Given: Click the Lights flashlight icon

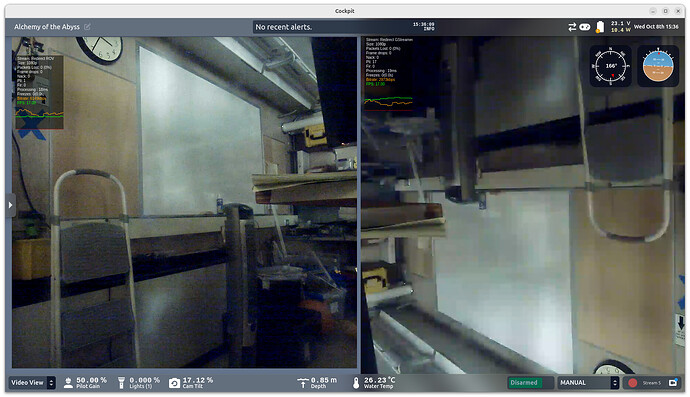Looking at the screenshot, I should click(x=121, y=383).
